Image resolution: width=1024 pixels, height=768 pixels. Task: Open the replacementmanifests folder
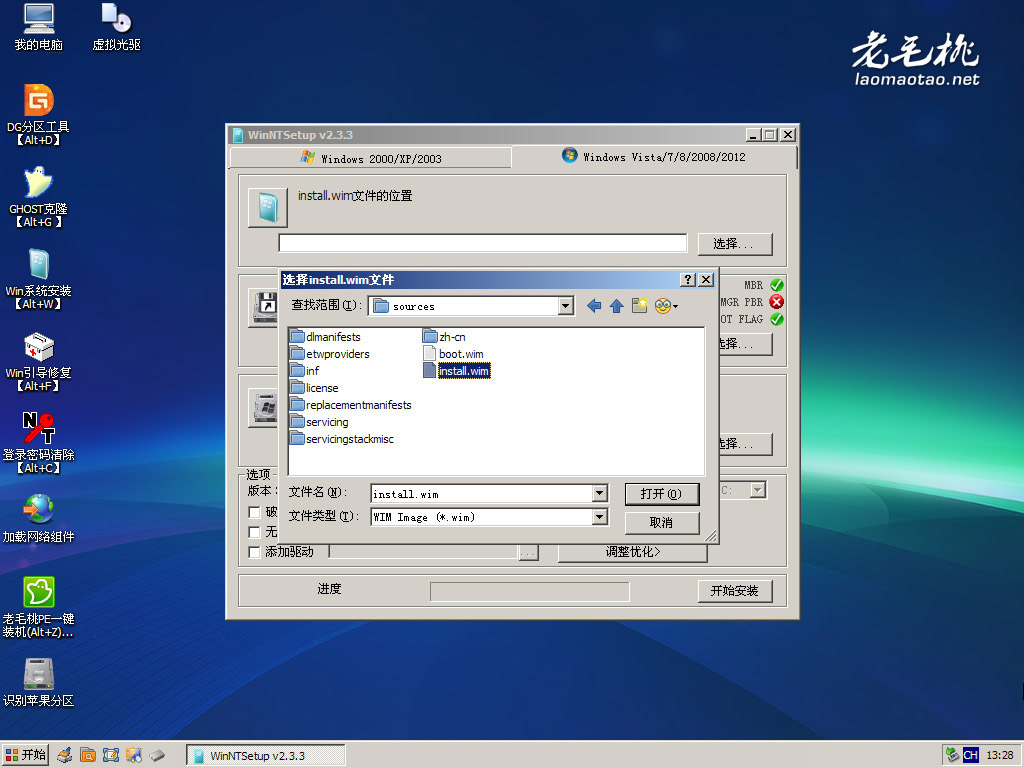pos(351,405)
